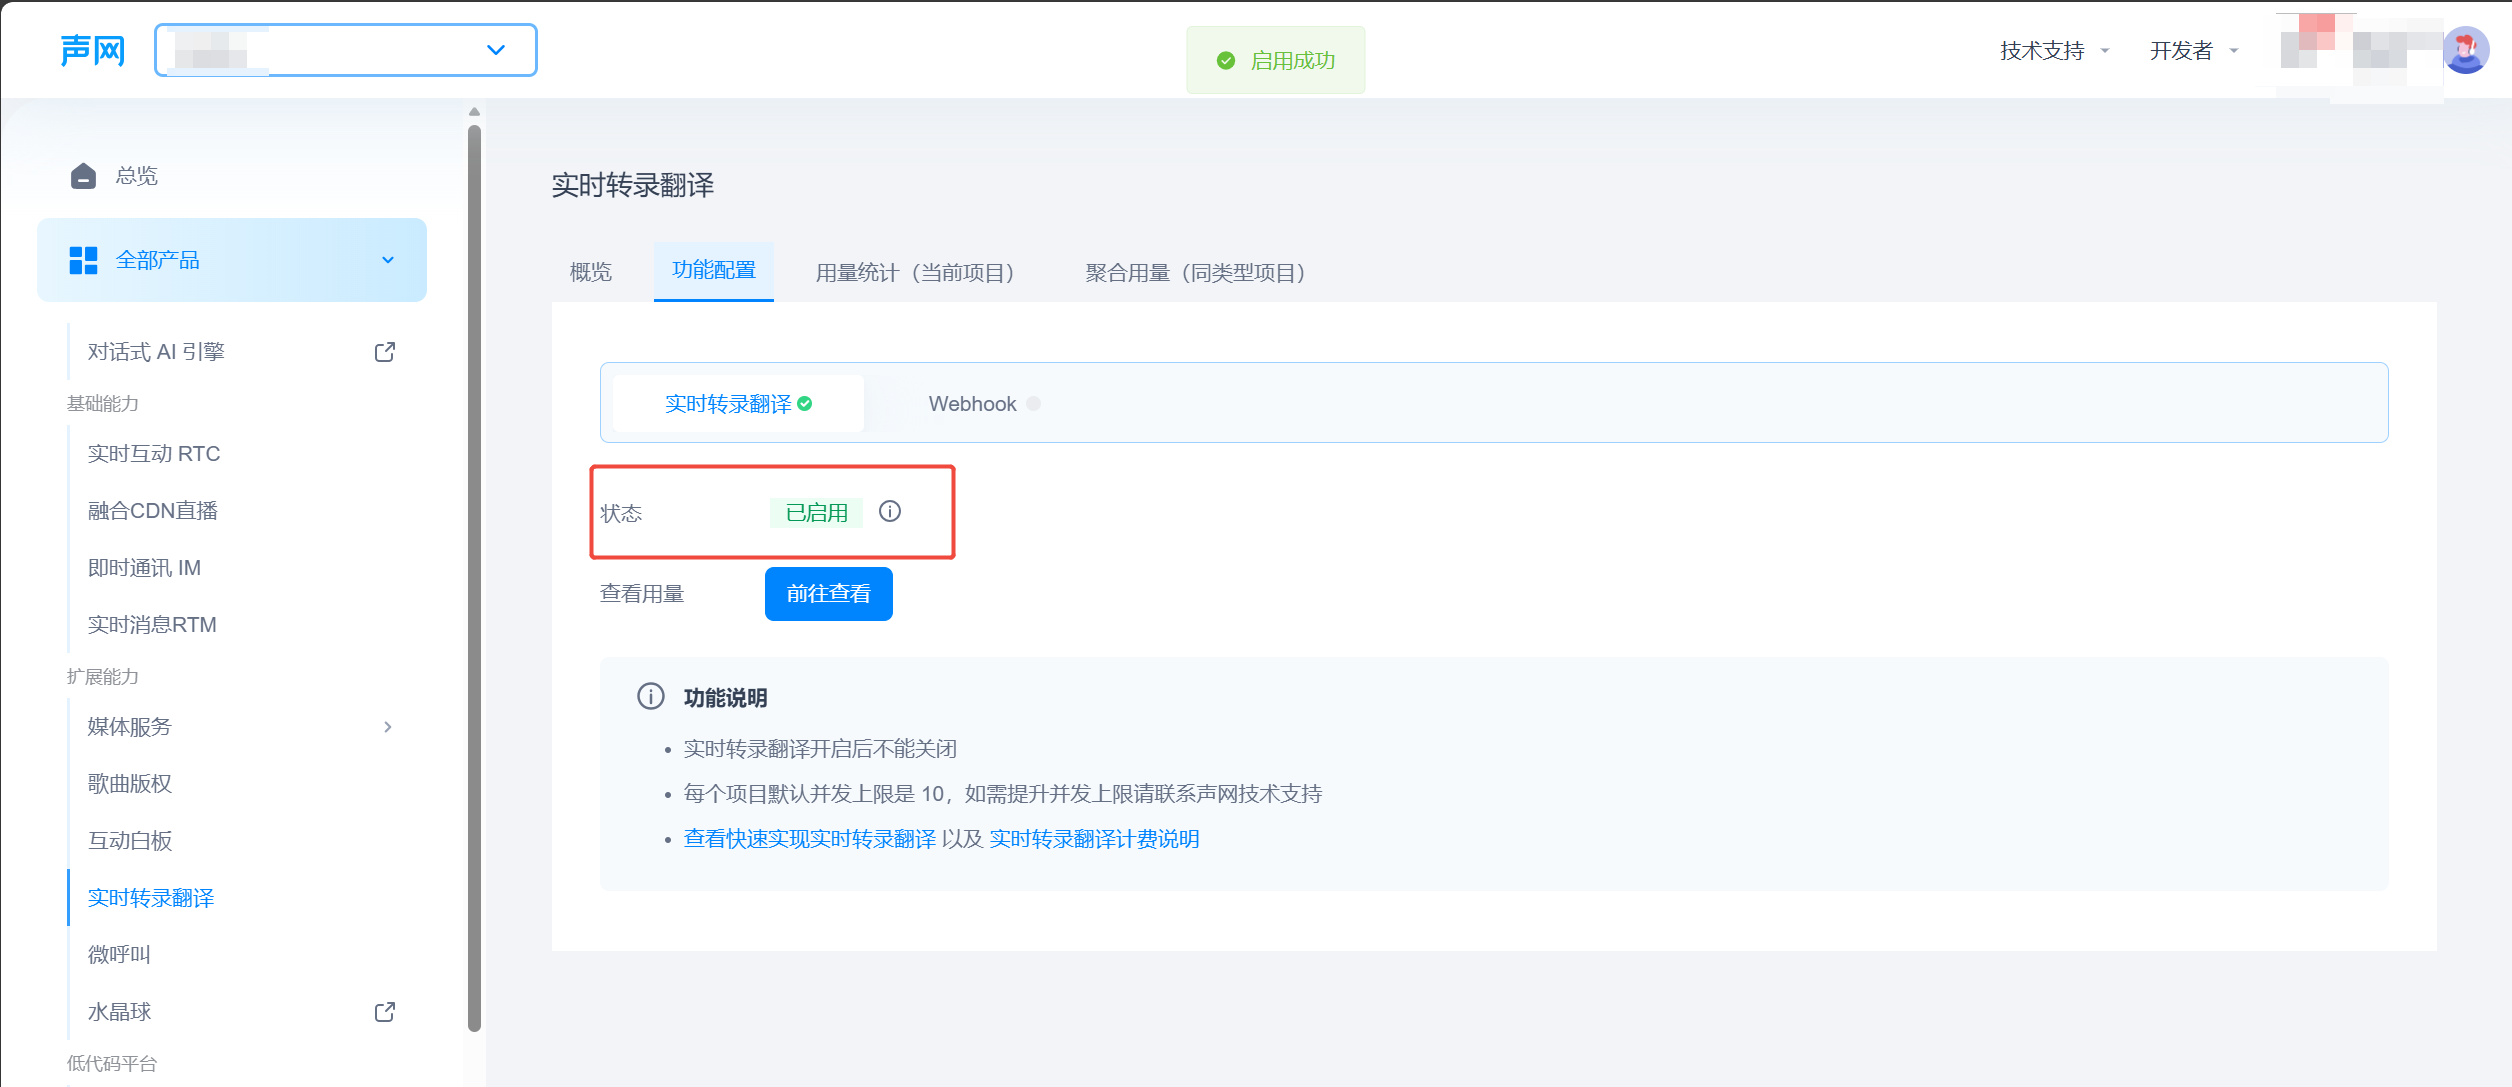
Task: Click the 全部产品 grid icon
Action: point(83,260)
